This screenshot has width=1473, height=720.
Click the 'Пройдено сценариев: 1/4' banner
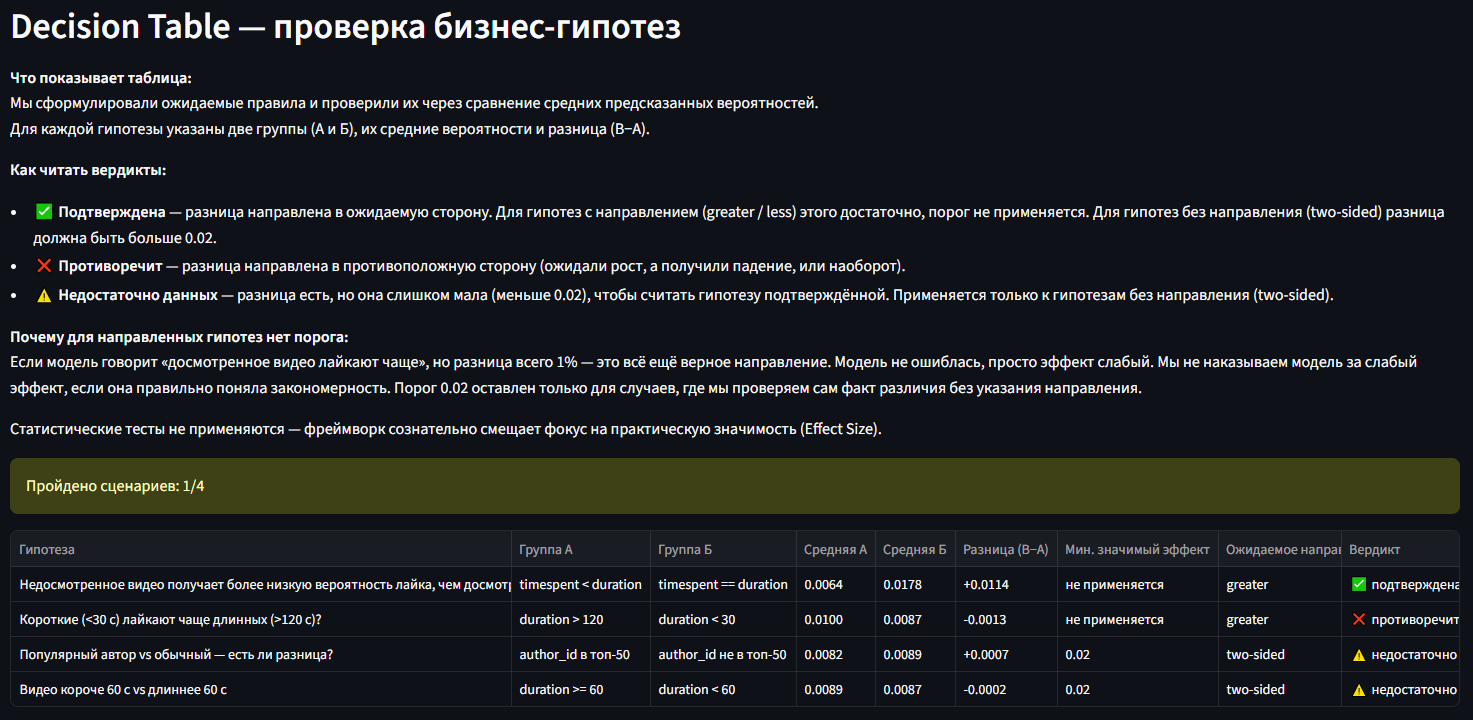click(x=736, y=486)
